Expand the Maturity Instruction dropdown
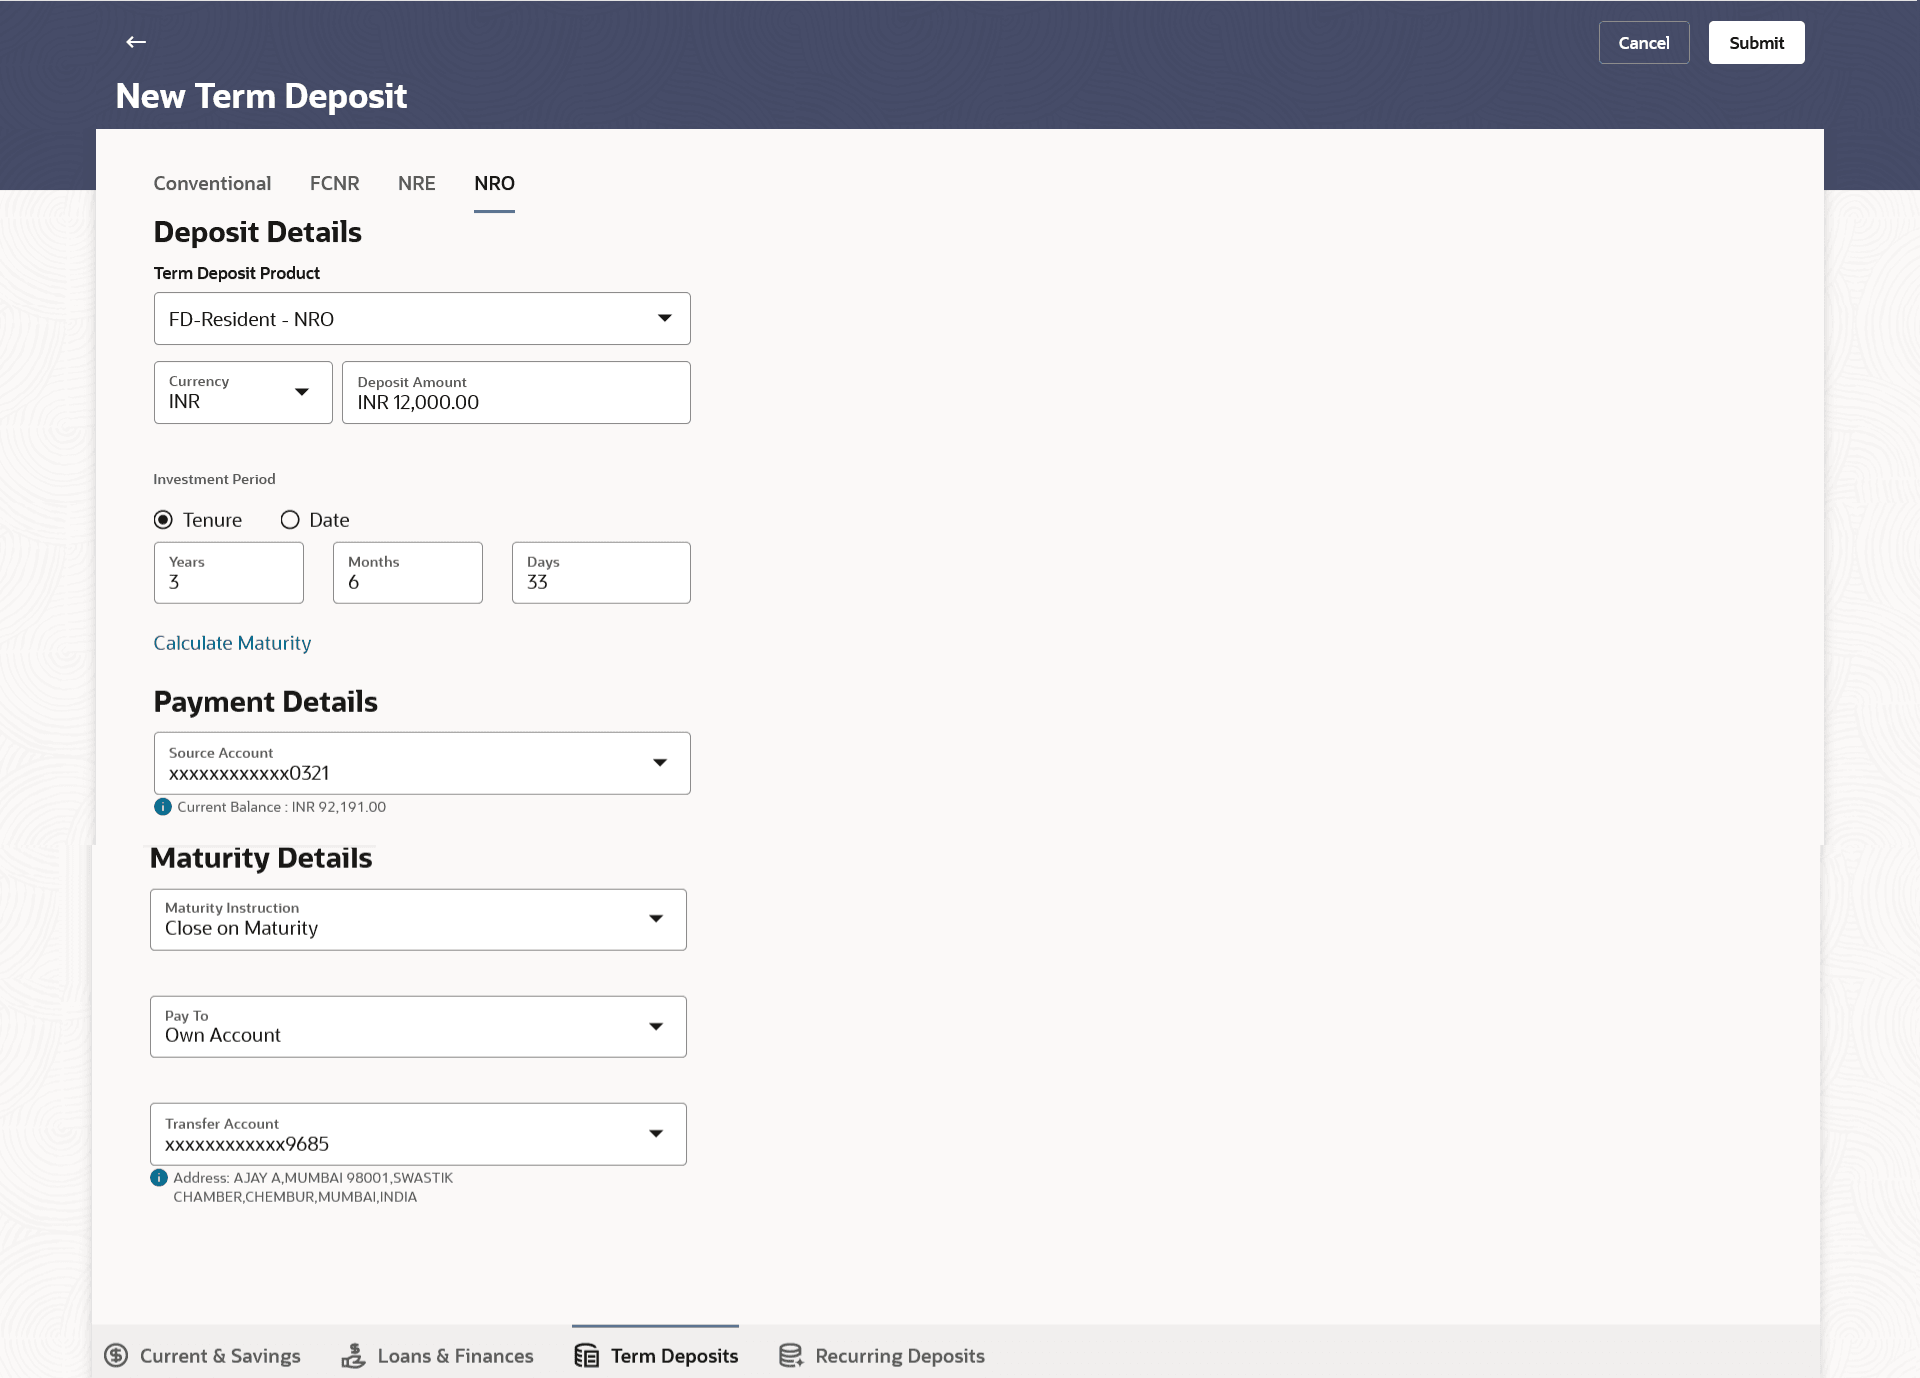Image resolution: width=1920 pixels, height=1378 pixels. tap(418, 920)
